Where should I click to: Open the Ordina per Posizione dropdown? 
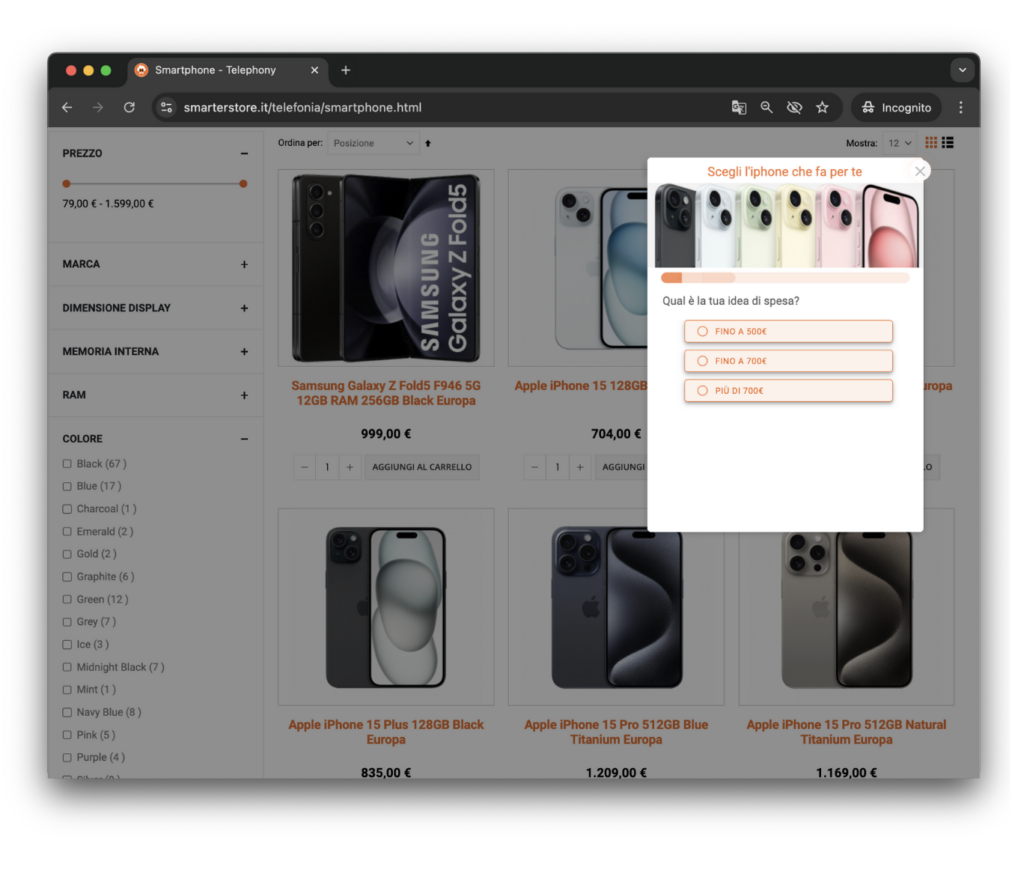click(375, 143)
